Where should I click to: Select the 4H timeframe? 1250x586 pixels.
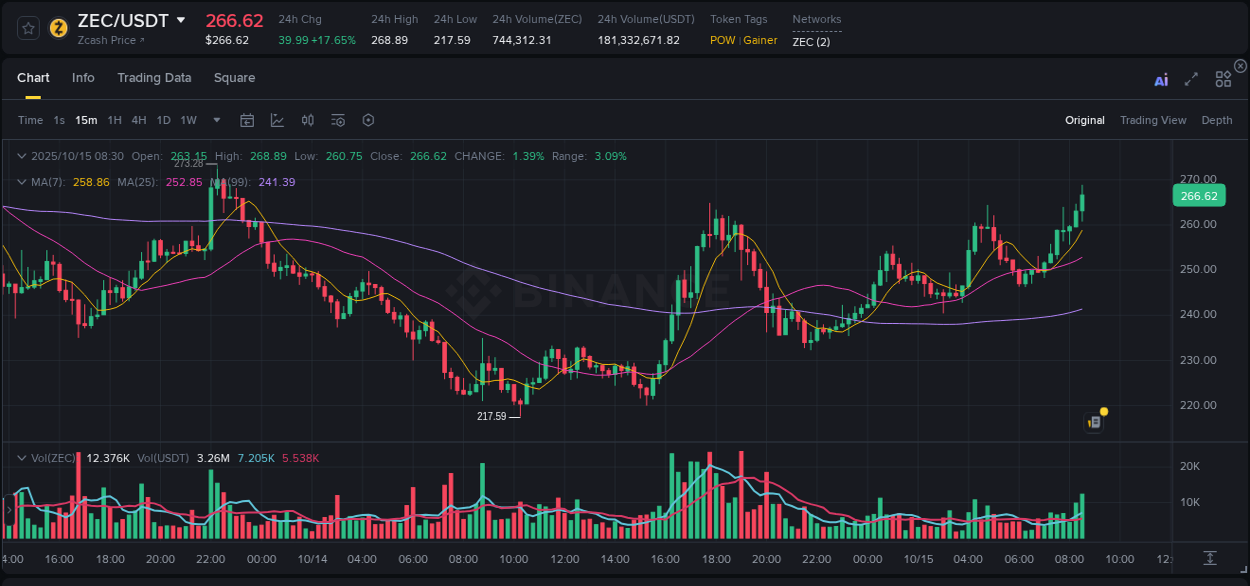pos(139,120)
